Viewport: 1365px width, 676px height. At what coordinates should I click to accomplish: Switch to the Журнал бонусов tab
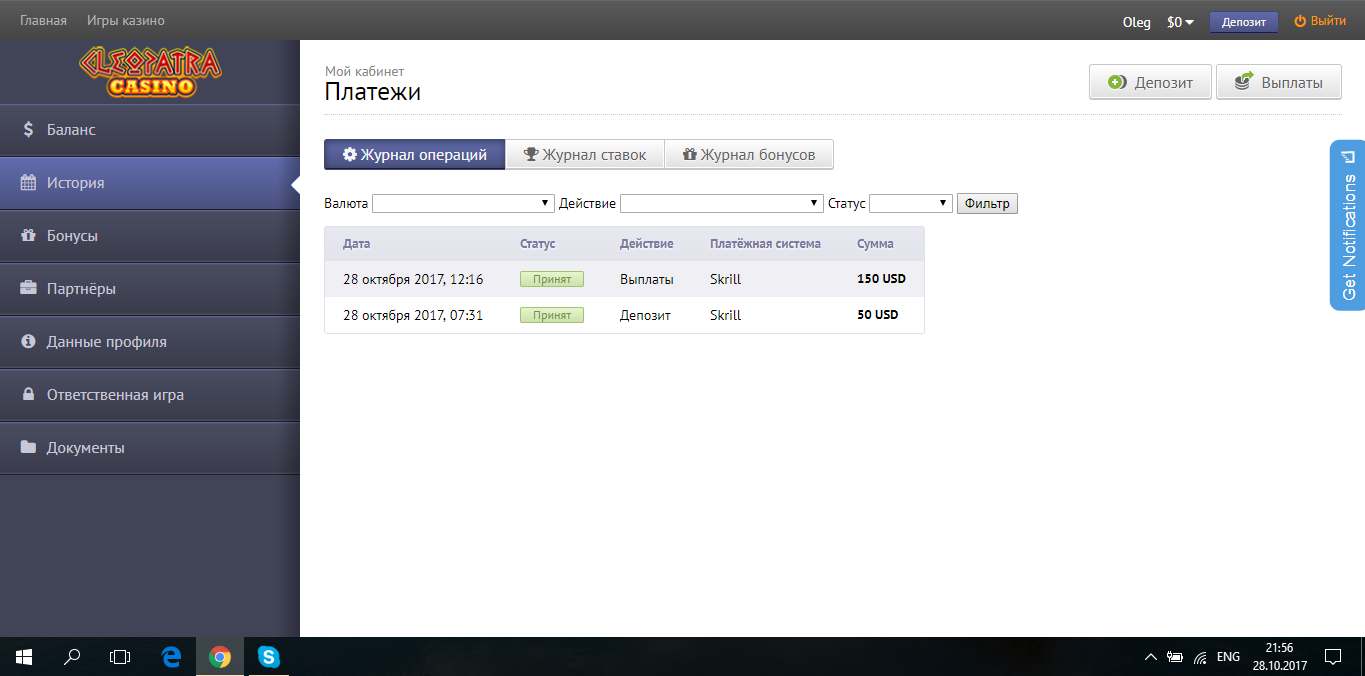tap(749, 155)
